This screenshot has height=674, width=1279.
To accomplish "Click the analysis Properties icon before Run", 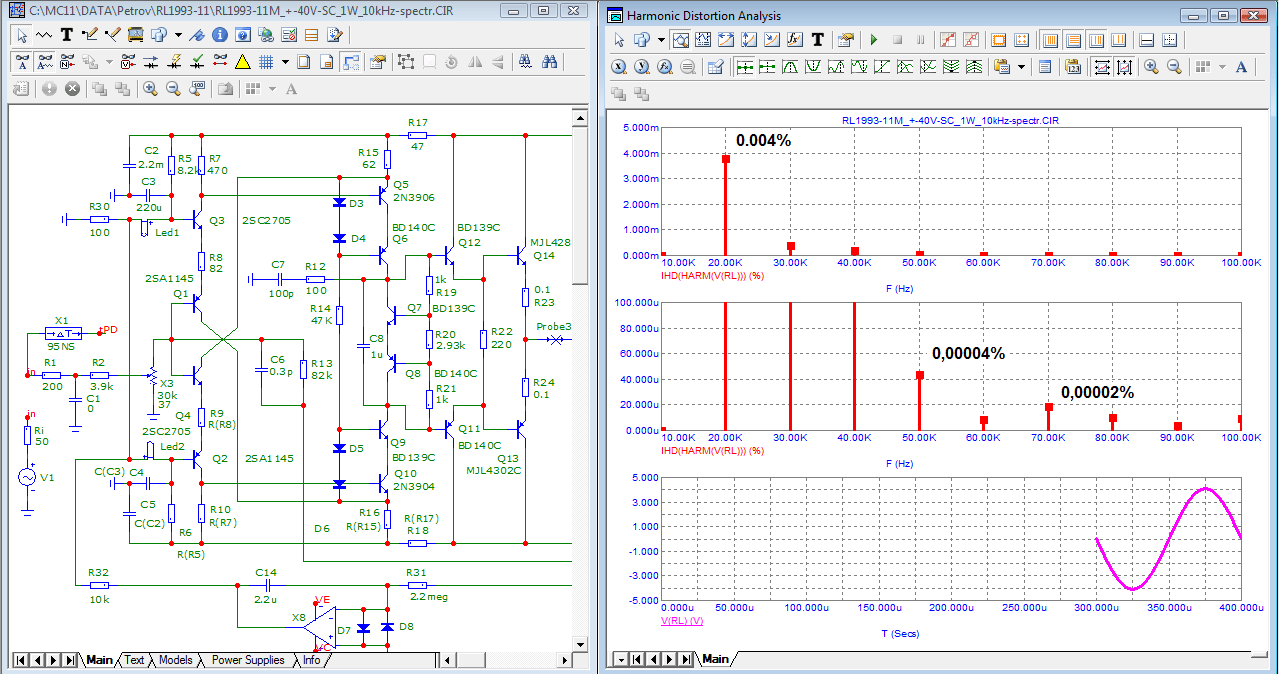I will (845, 40).
